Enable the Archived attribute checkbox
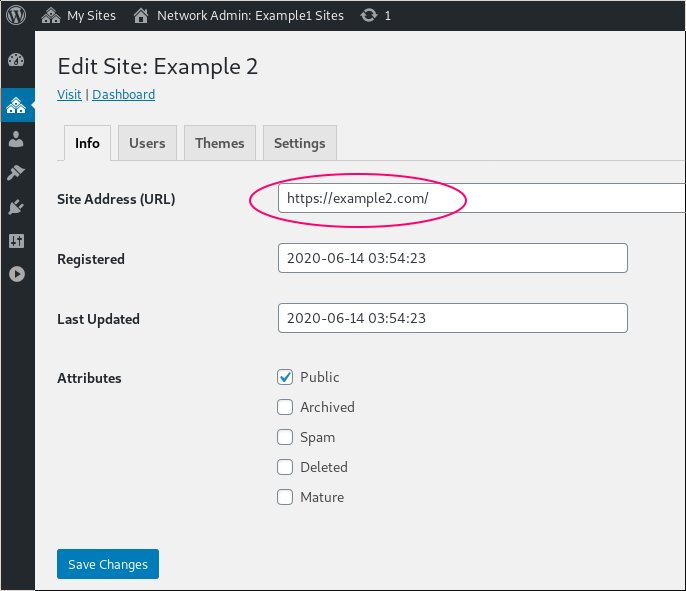The height and width of the screenshot is (591, 686). pyautogui.click(x=285, y=407)
